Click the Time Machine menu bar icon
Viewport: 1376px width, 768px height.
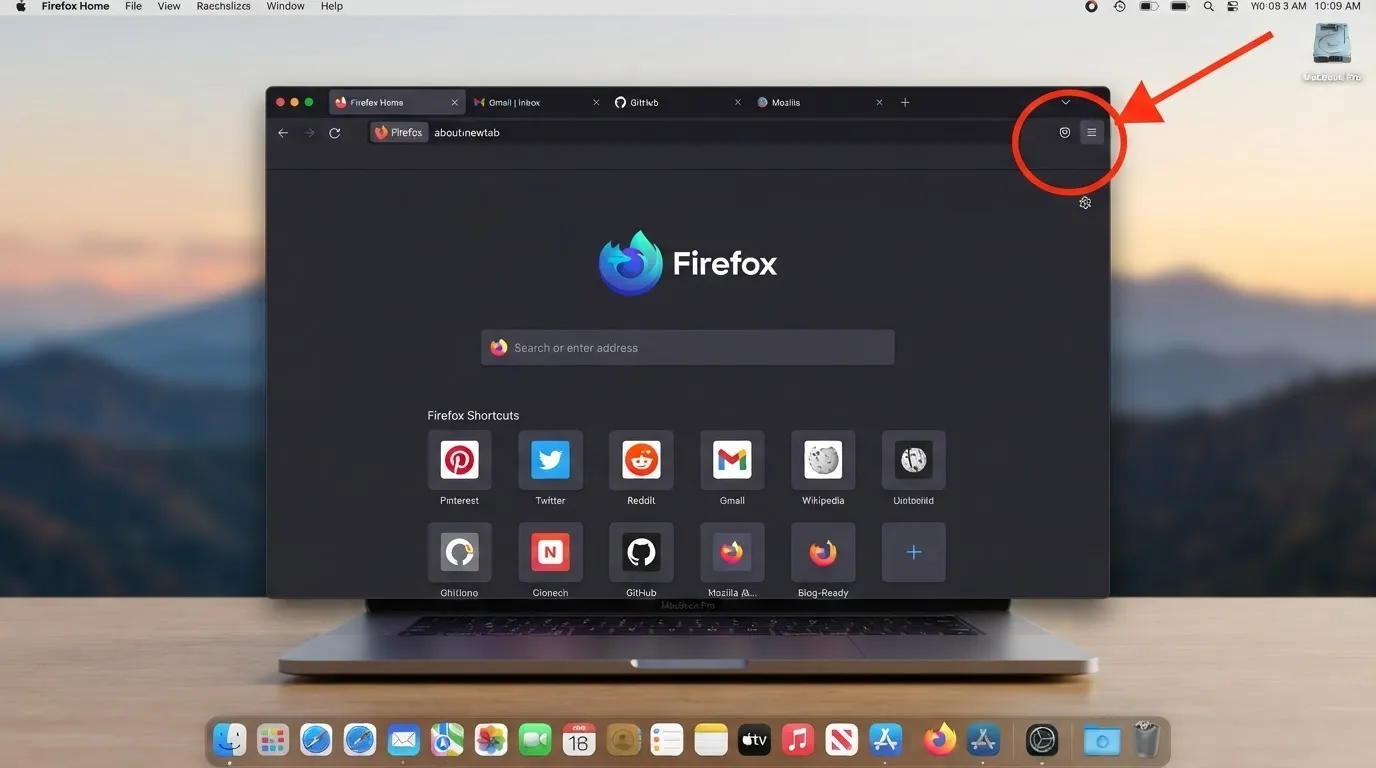(1120, 6)
